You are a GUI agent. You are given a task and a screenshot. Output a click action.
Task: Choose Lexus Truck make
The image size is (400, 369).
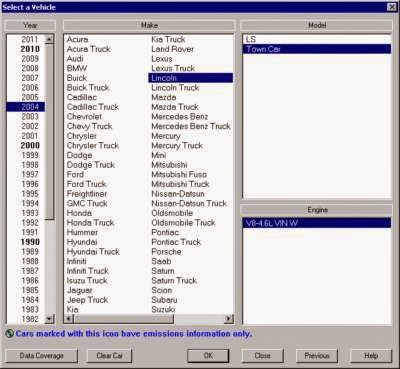(x=173, y=68)
